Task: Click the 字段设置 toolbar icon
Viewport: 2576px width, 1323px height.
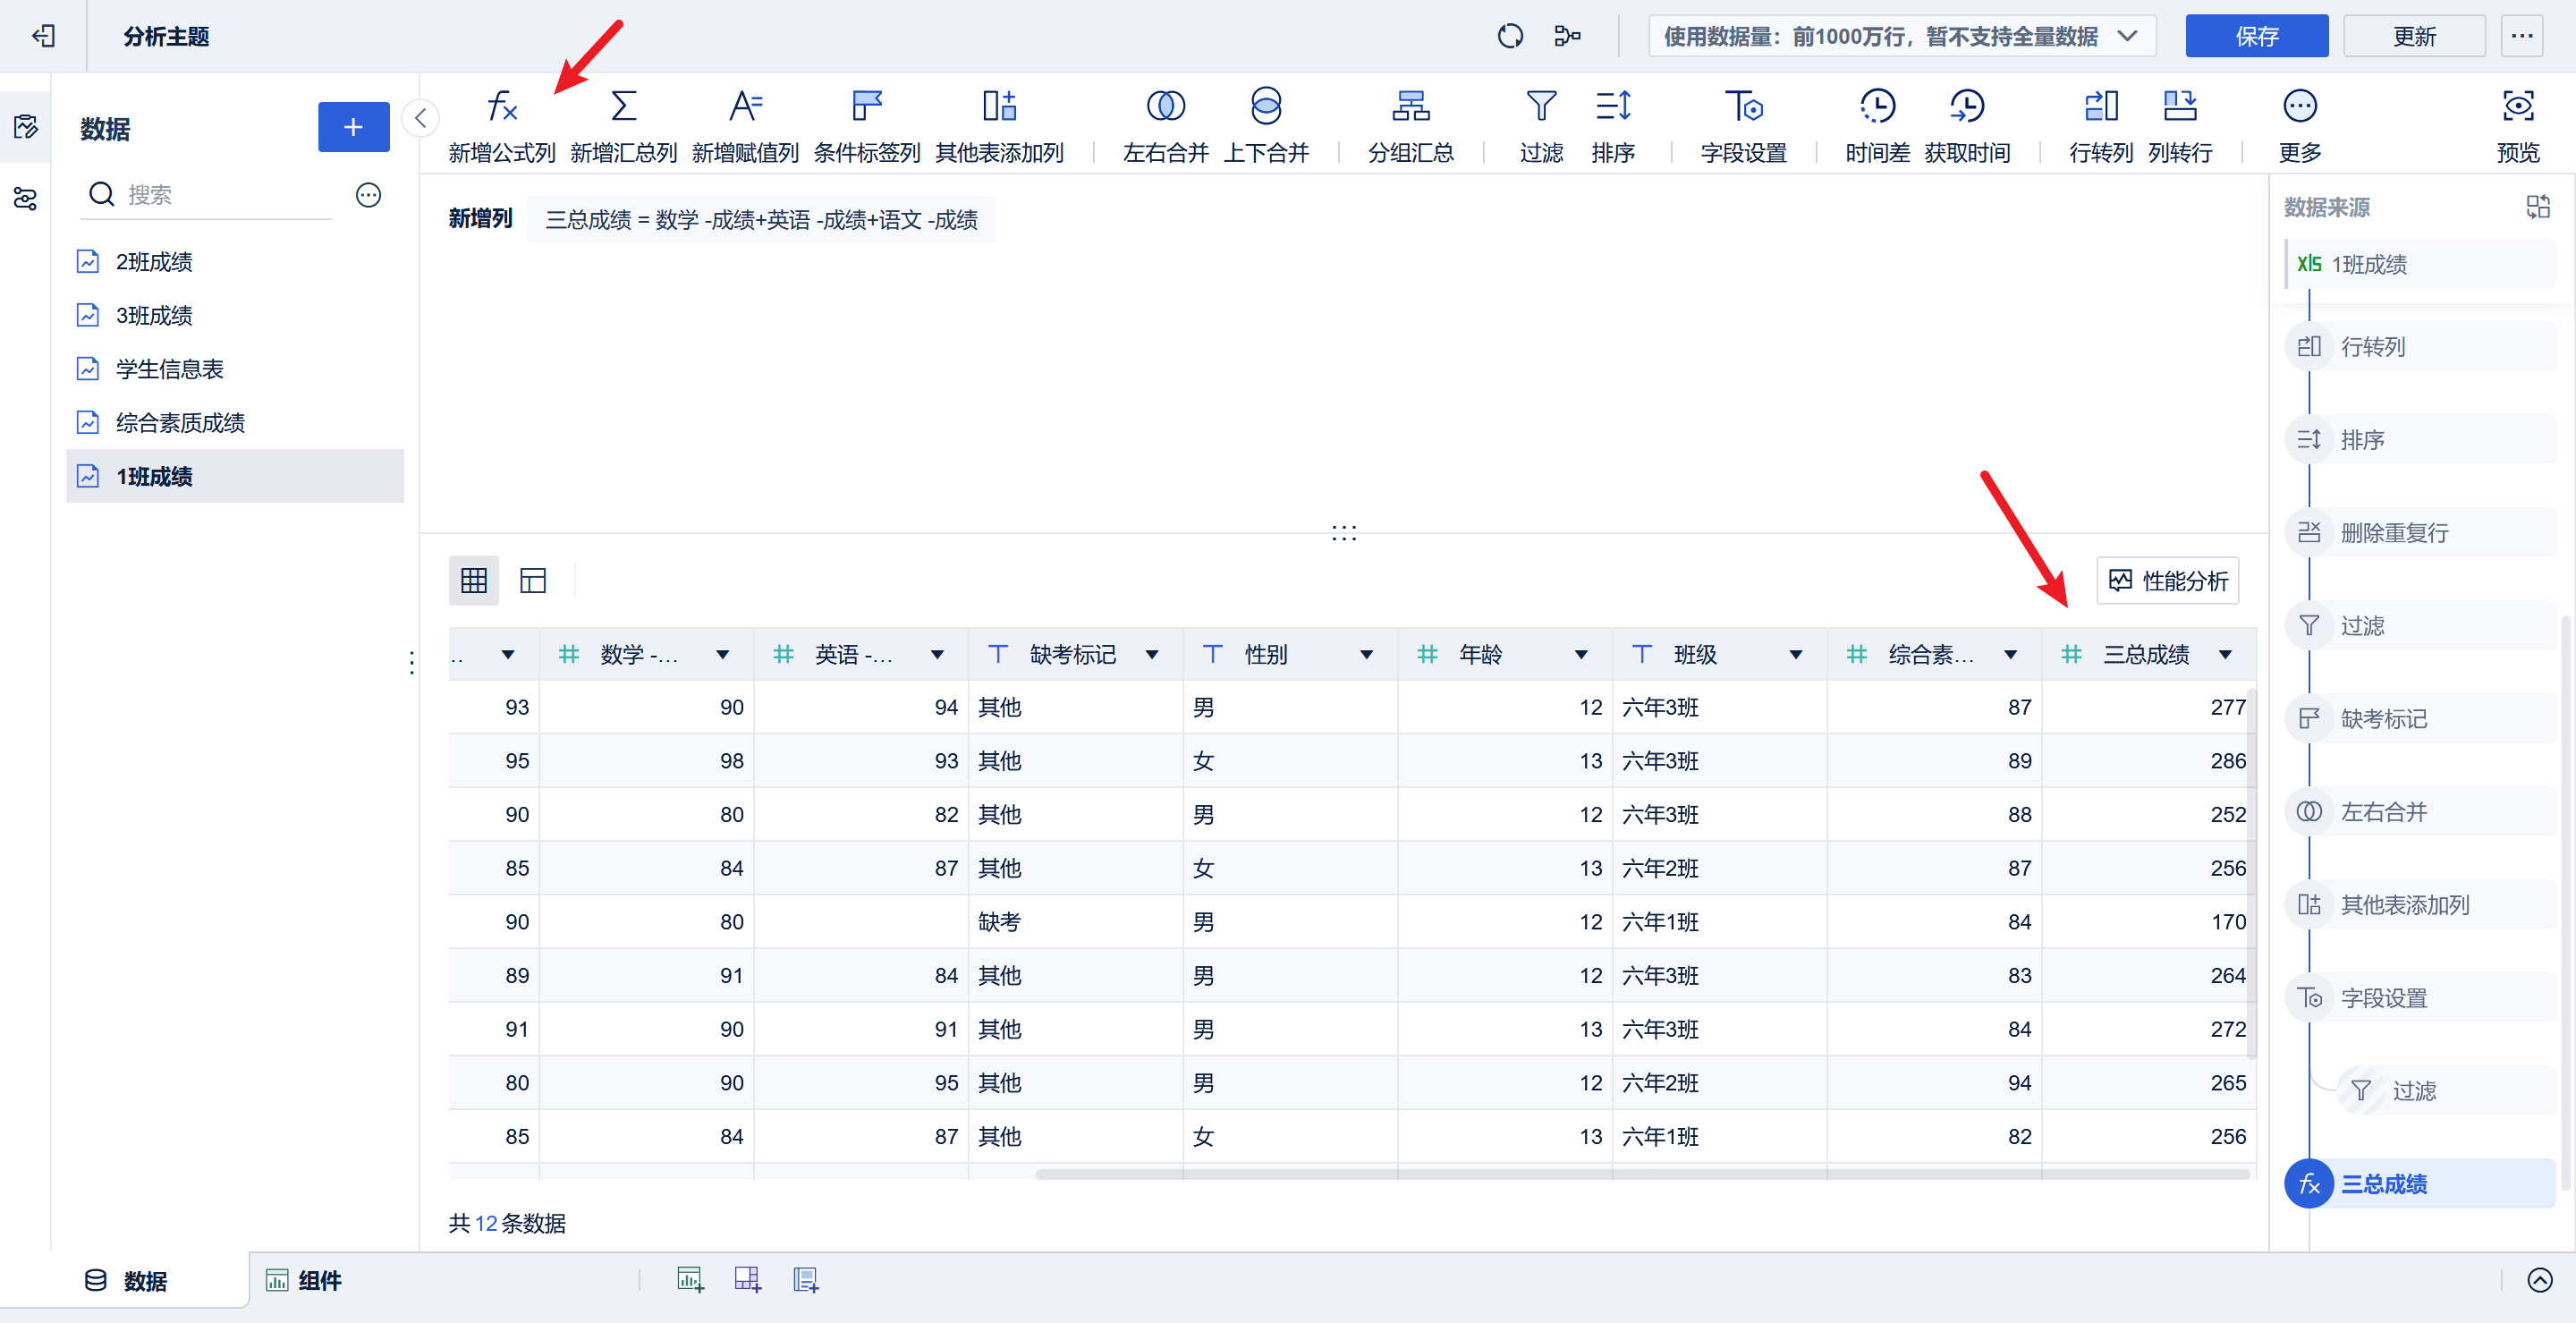Action: pyautogui.click(x=1743, y=106)
